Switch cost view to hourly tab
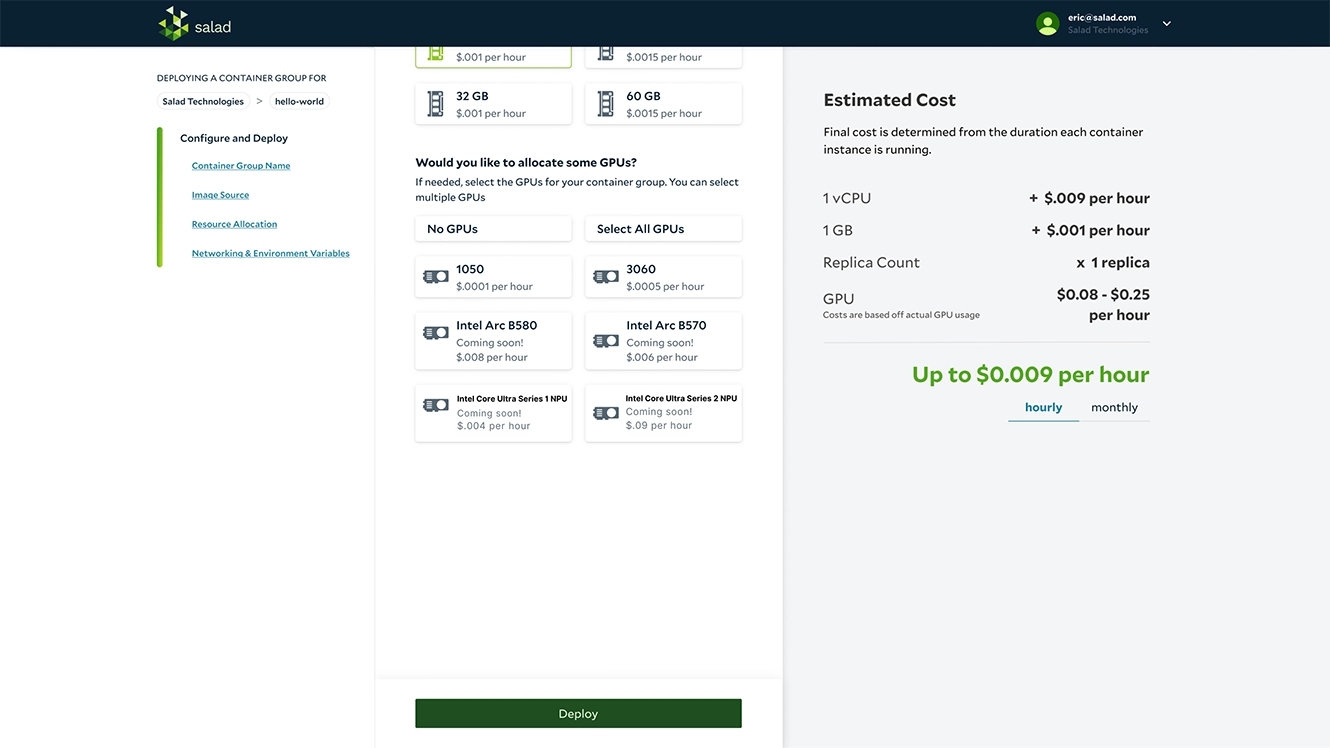Viewport: 1330px width, 748px height. (x=1043, y=408)
